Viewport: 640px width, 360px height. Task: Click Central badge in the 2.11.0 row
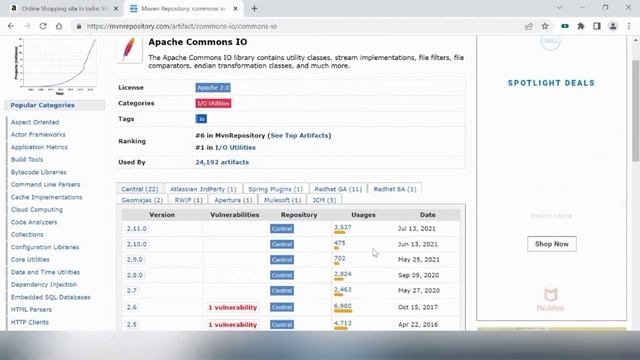[282, 229]
